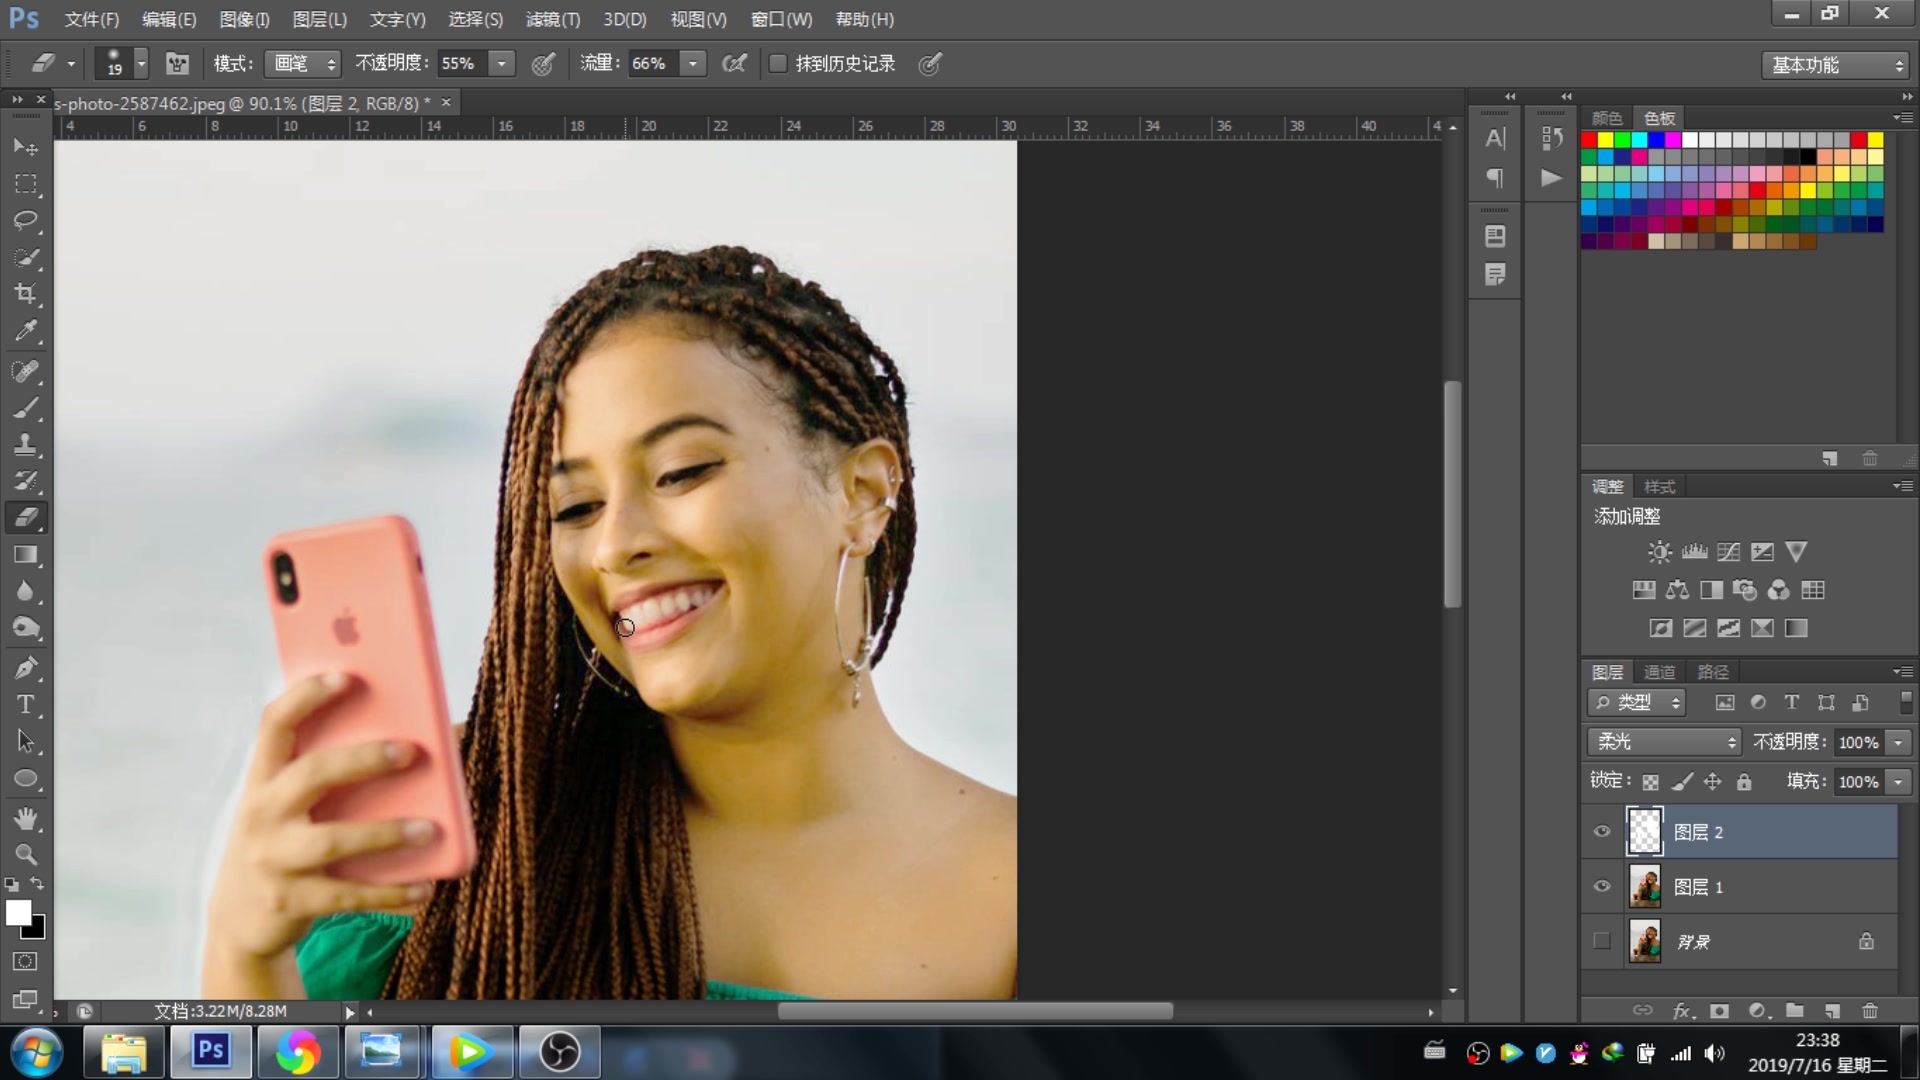Show the 背景 layer visibility box
This screenshot has width=1920, height=1080.
tap(1602, 941)
